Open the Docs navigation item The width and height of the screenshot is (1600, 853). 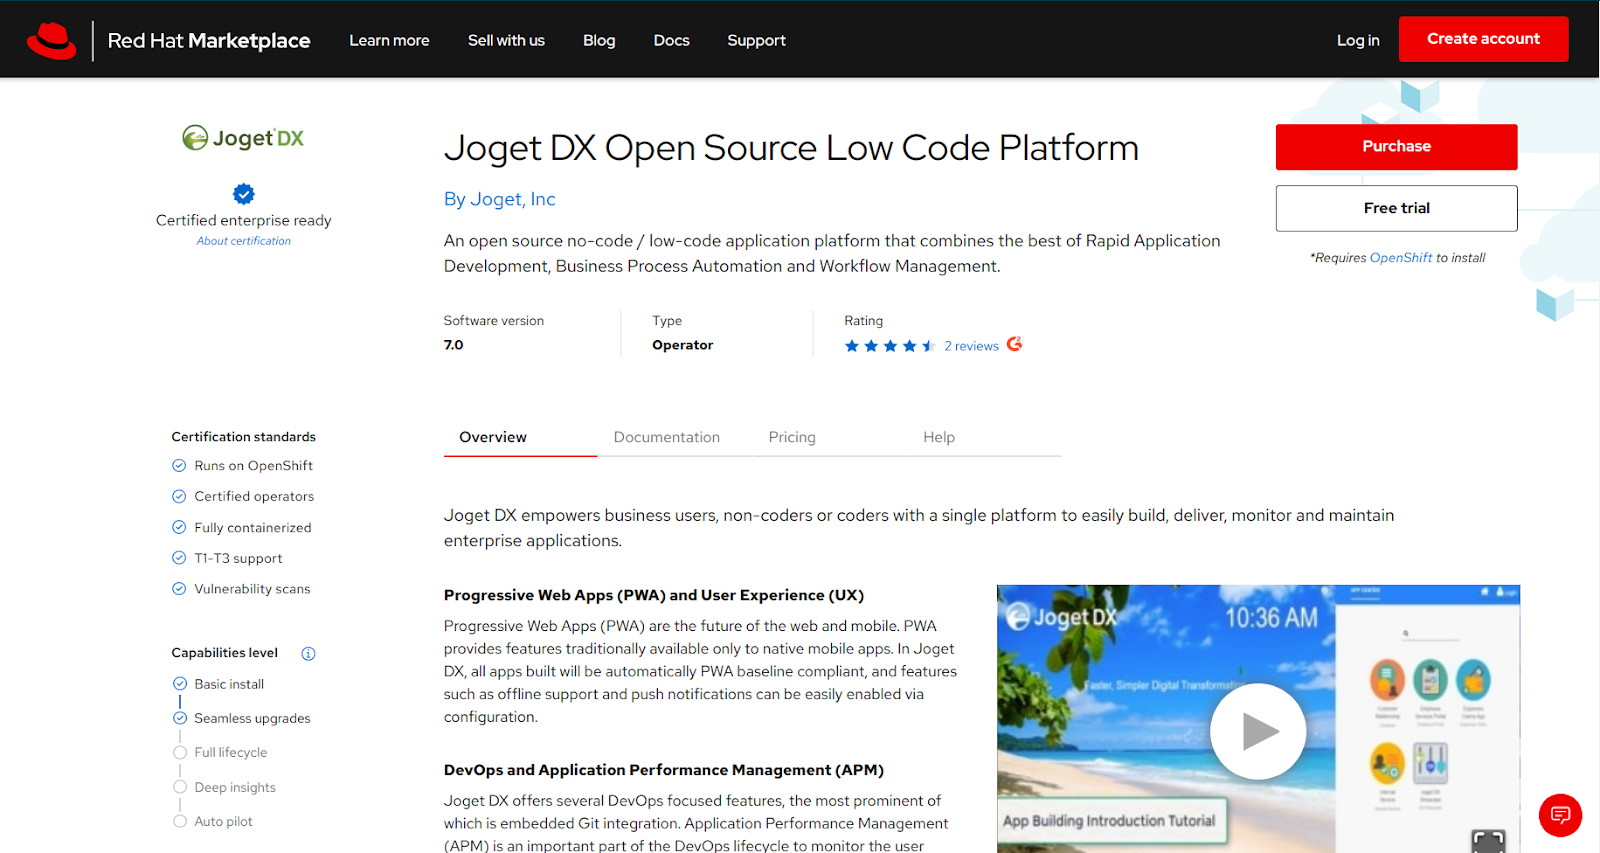coord(672,40)
